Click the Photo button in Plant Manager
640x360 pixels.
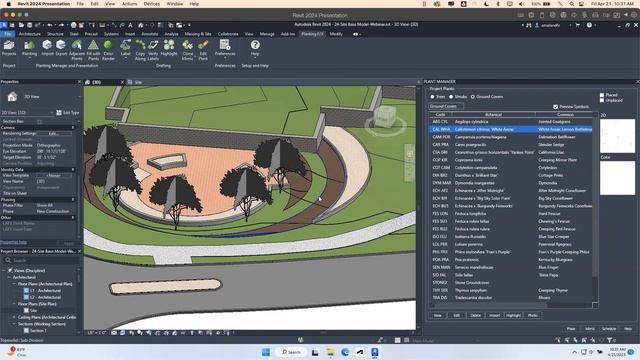533,316
